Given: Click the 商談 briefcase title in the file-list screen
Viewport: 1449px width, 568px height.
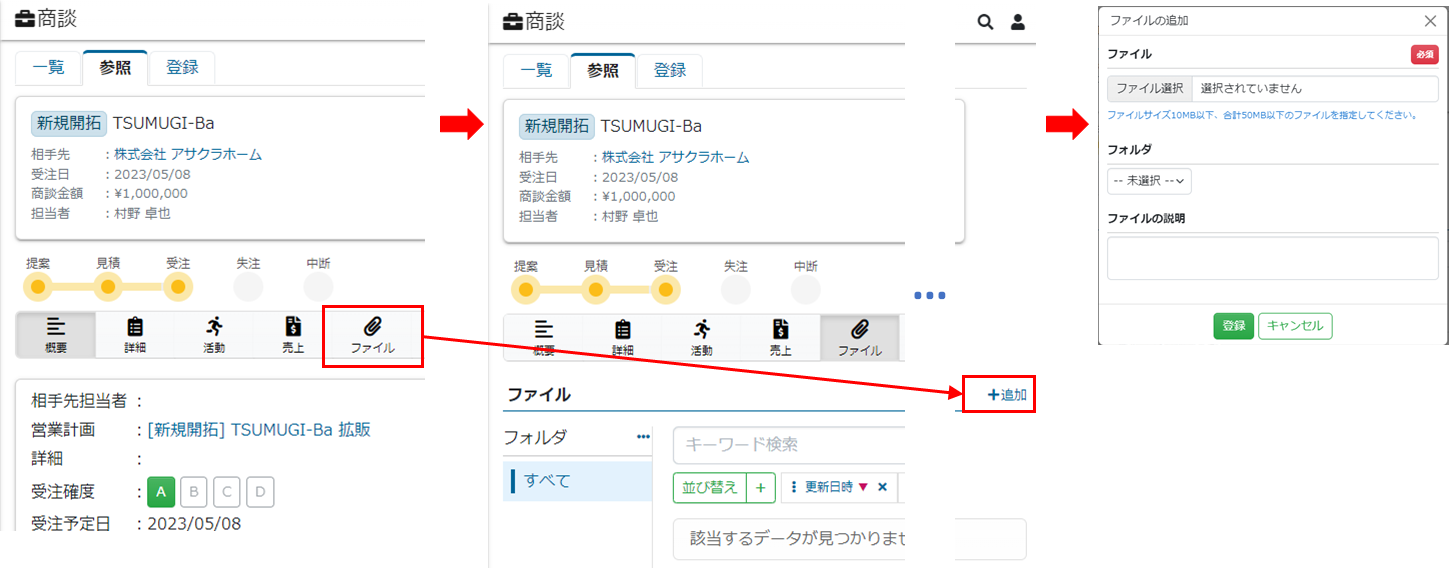Looking at the screenshot, I should (533, 21).
